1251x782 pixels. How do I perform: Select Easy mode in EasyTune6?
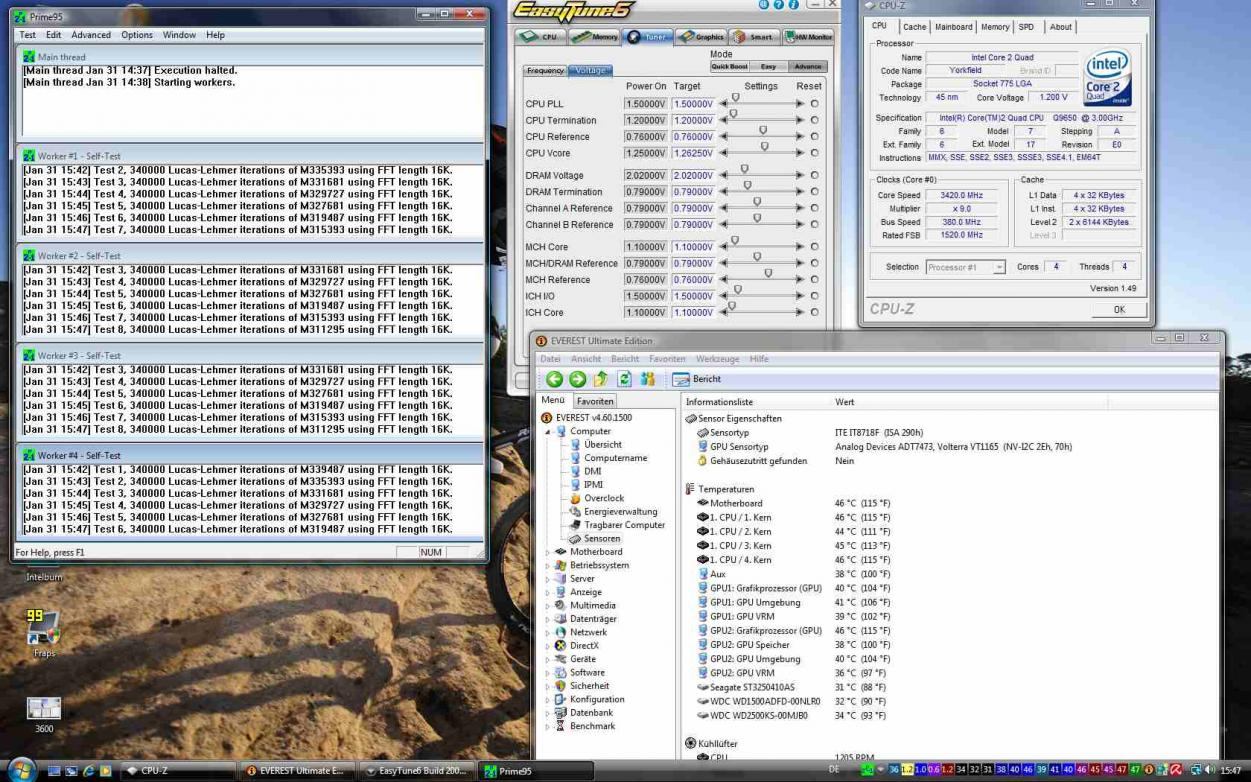pyautogui.click(x=768, y=67)
